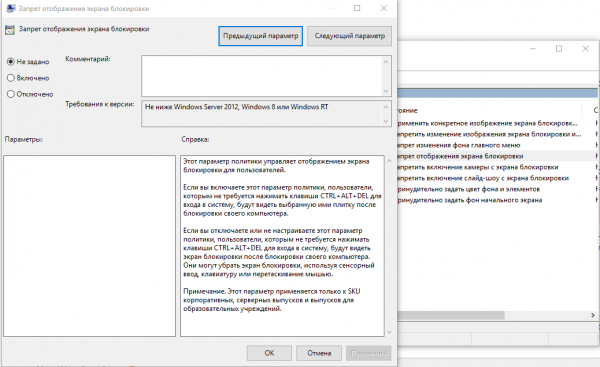Click comment field scroll down arrow
Image resolution: width=600 pixels, height=367 pixels.
386,91
